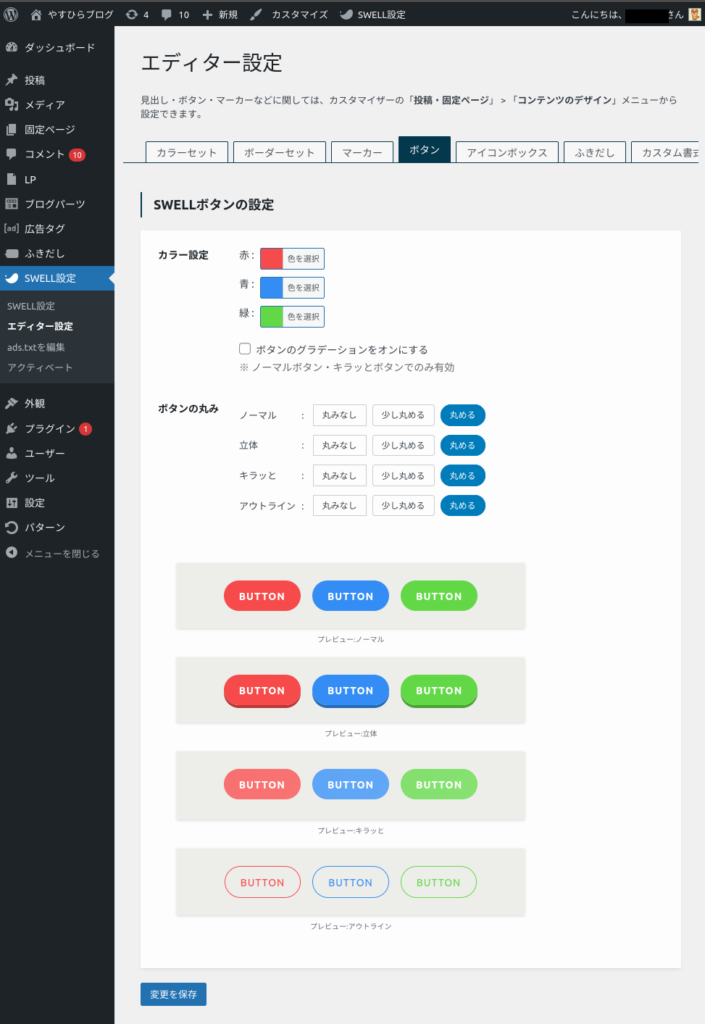Click the 広告タグ ad icon
Screen dimensions: 705x1024
tap(12, 229)
